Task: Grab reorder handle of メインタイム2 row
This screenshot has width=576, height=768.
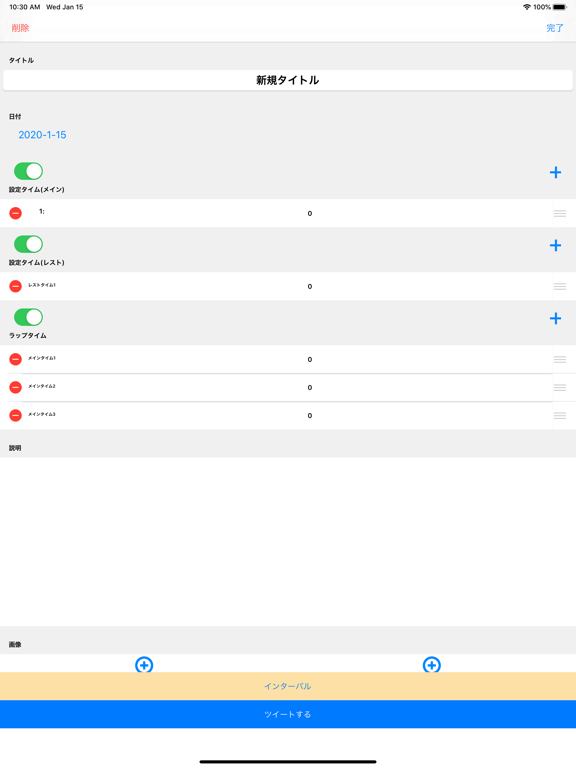Action: (x=560, y=387)
